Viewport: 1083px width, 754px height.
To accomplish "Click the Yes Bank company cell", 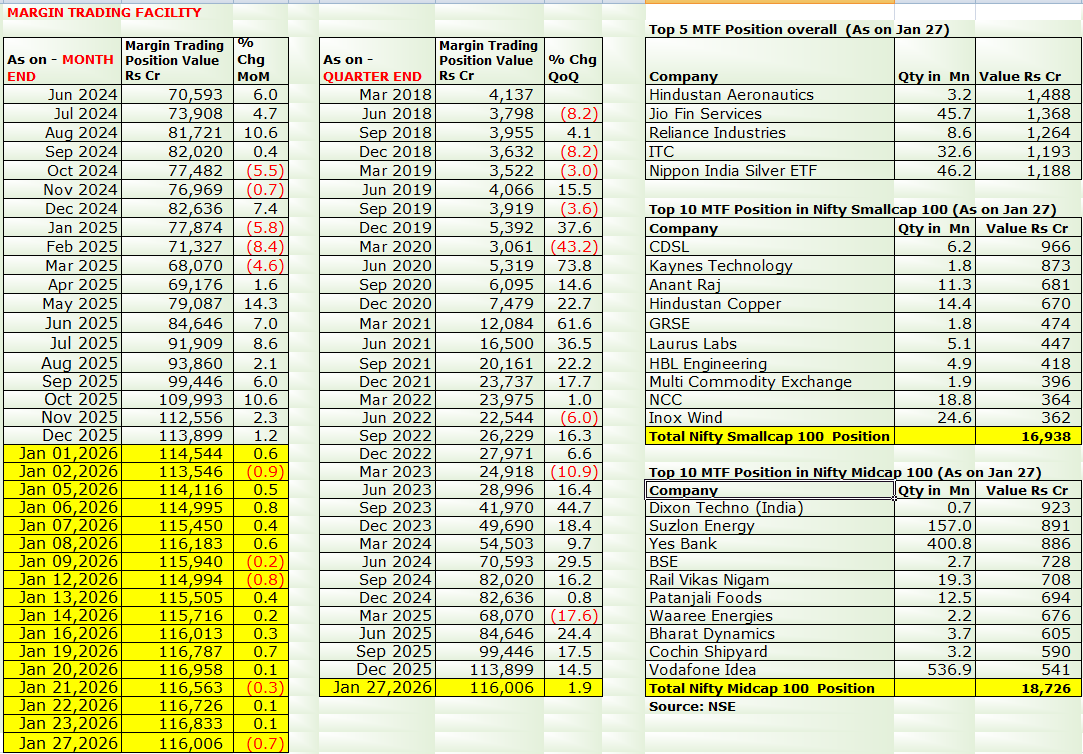I will click(x=769, y=543).
